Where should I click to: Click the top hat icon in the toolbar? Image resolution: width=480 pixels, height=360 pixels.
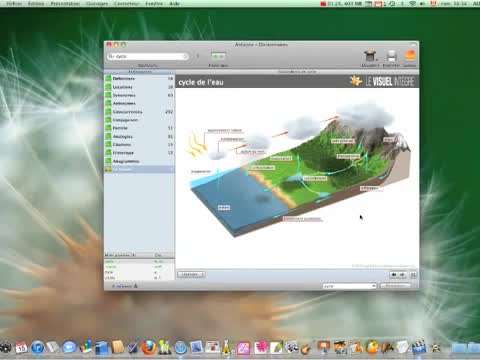(x=370, y=56)
